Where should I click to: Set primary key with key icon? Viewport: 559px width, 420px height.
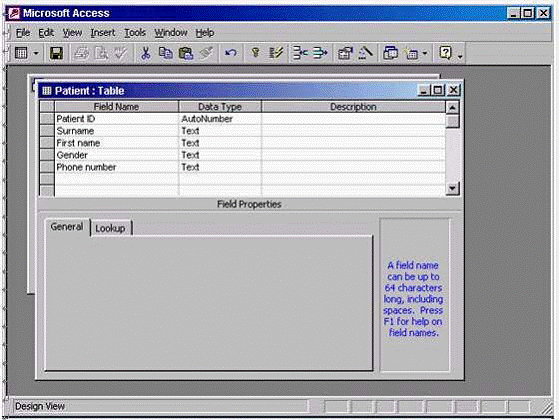tap(255, 53)
